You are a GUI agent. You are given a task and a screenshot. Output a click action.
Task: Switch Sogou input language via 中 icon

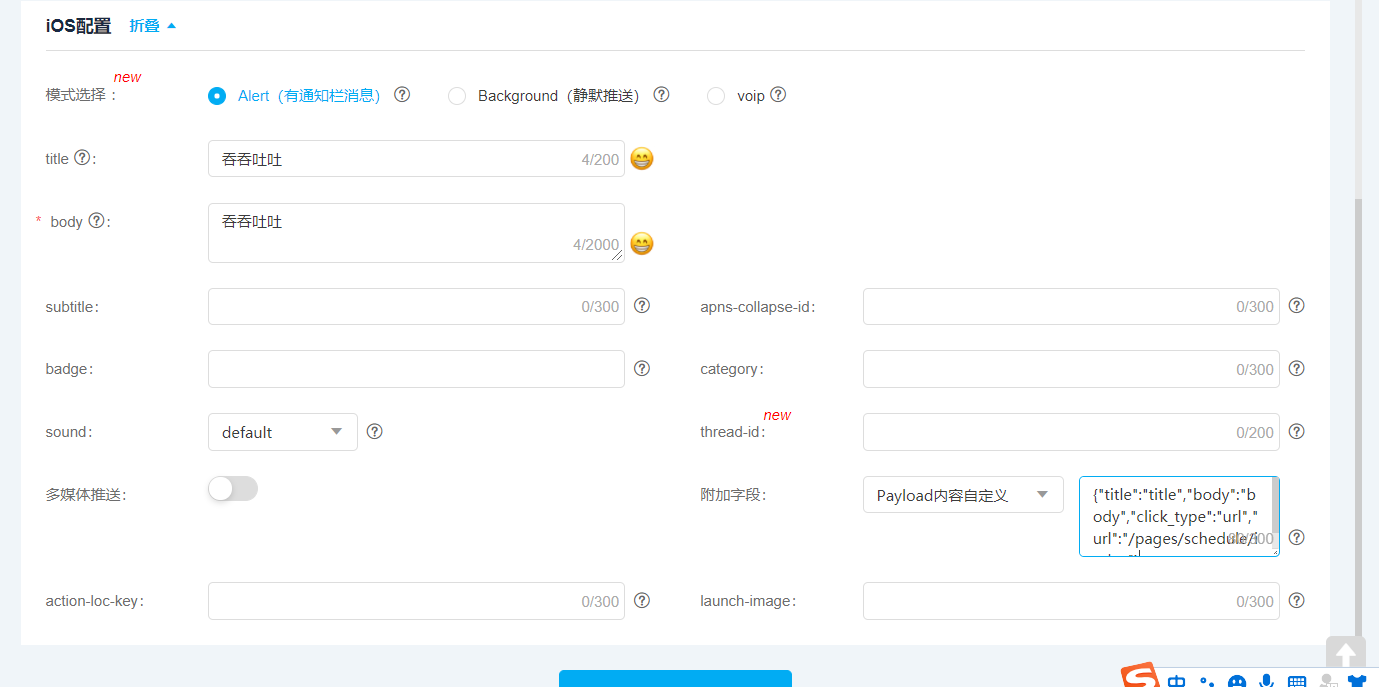(x=1177, y=681)
